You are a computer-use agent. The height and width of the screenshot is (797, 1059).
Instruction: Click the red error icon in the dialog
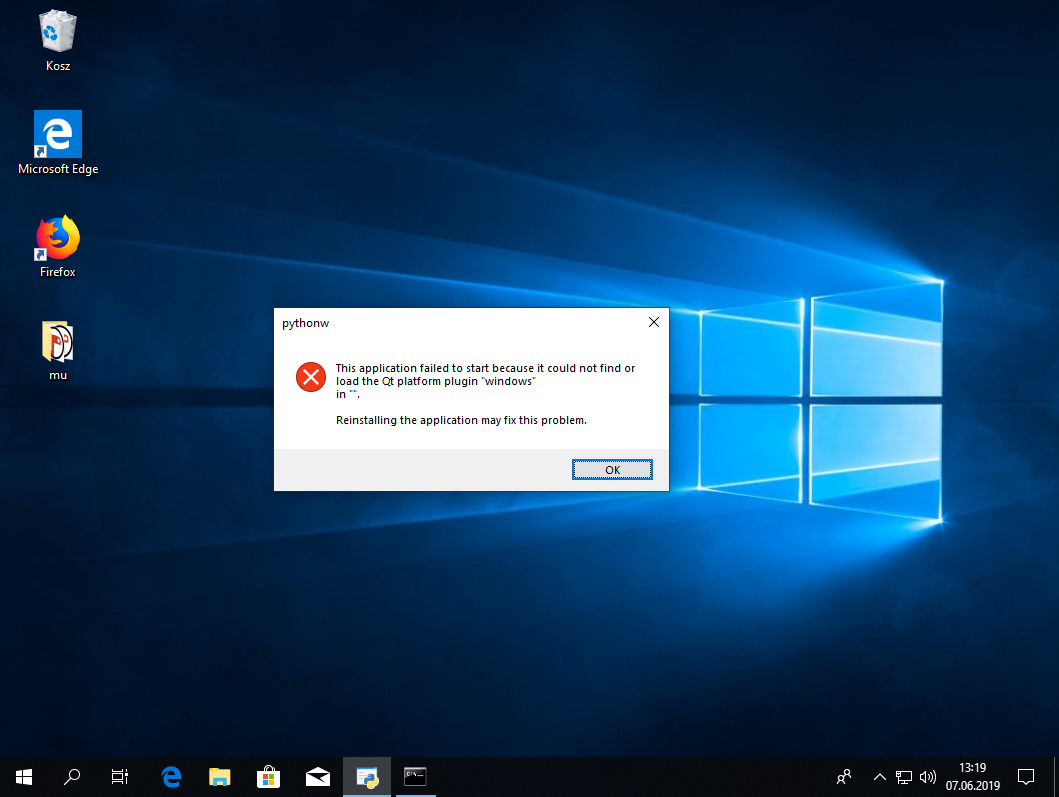point(310,377)
